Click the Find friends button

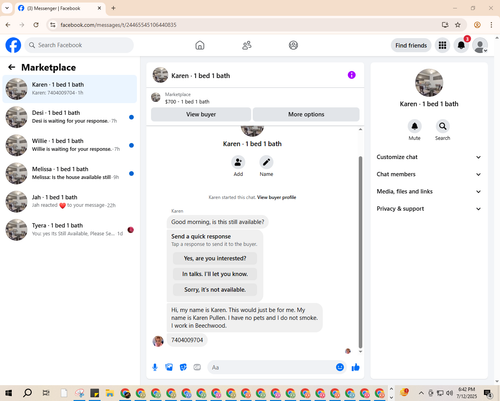coord(411,45)
